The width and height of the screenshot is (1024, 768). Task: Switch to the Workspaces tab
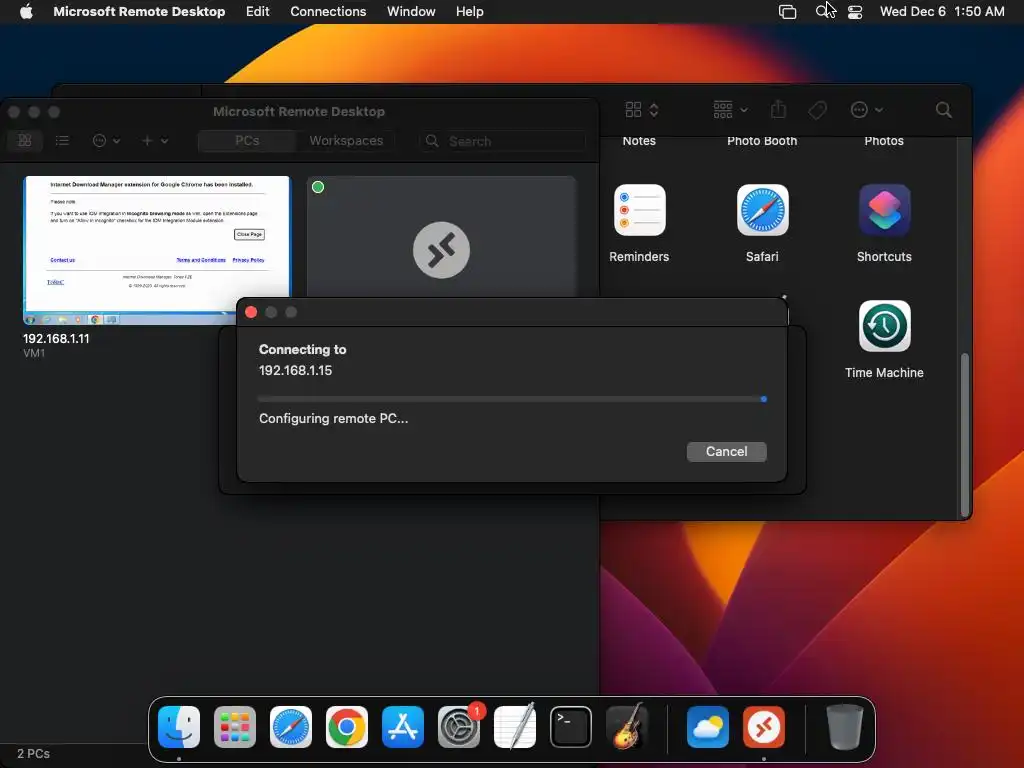[346, 140]
